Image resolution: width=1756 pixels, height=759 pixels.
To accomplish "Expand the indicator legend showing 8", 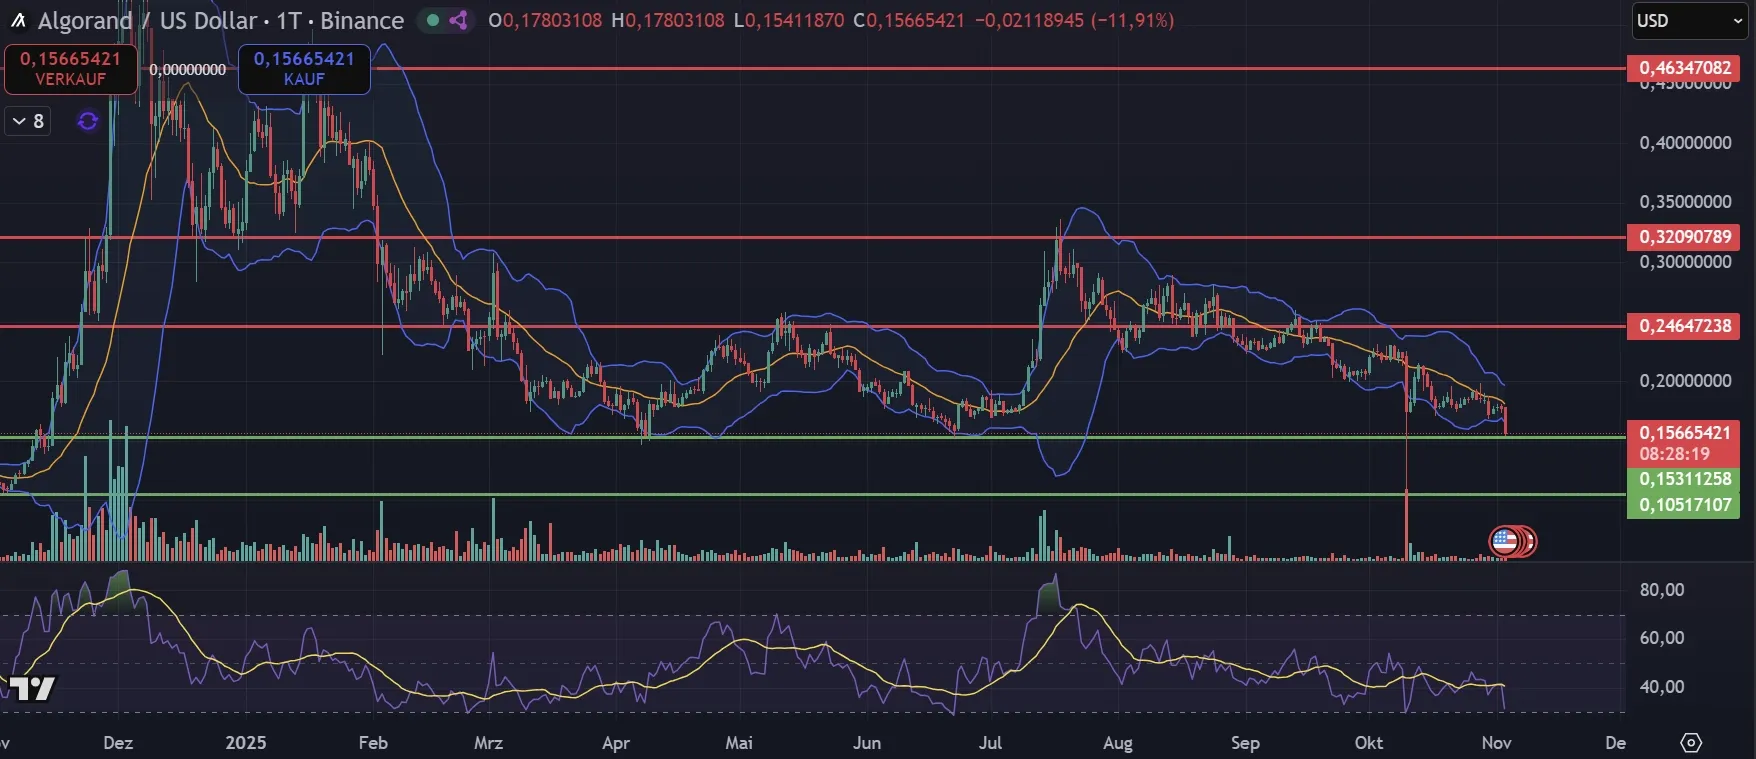I will coord(28,121).
